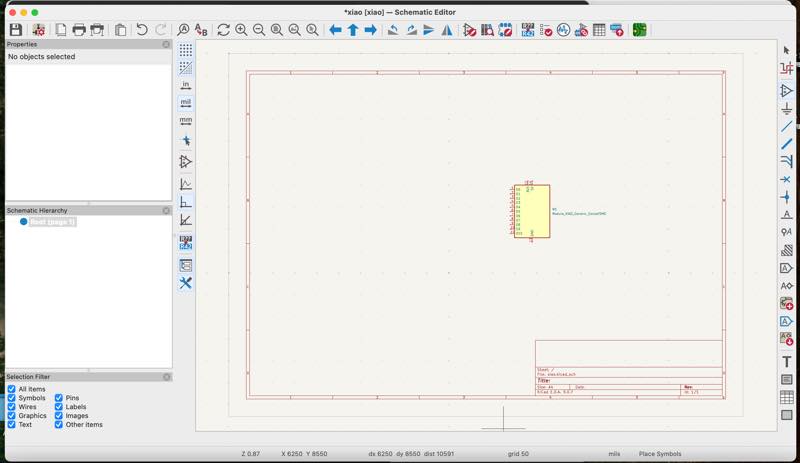Screen dimensions: 800x463
Task: Toggle the properties manager (wrench icon)
Action: [x=186, y=283]
